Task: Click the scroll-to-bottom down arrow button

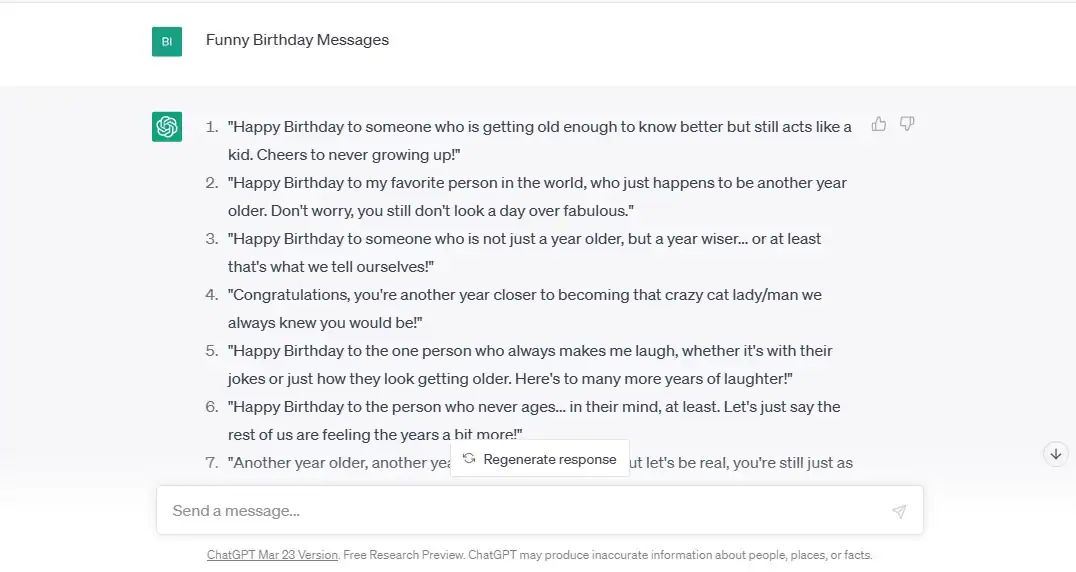Action: pos(1056,454)
